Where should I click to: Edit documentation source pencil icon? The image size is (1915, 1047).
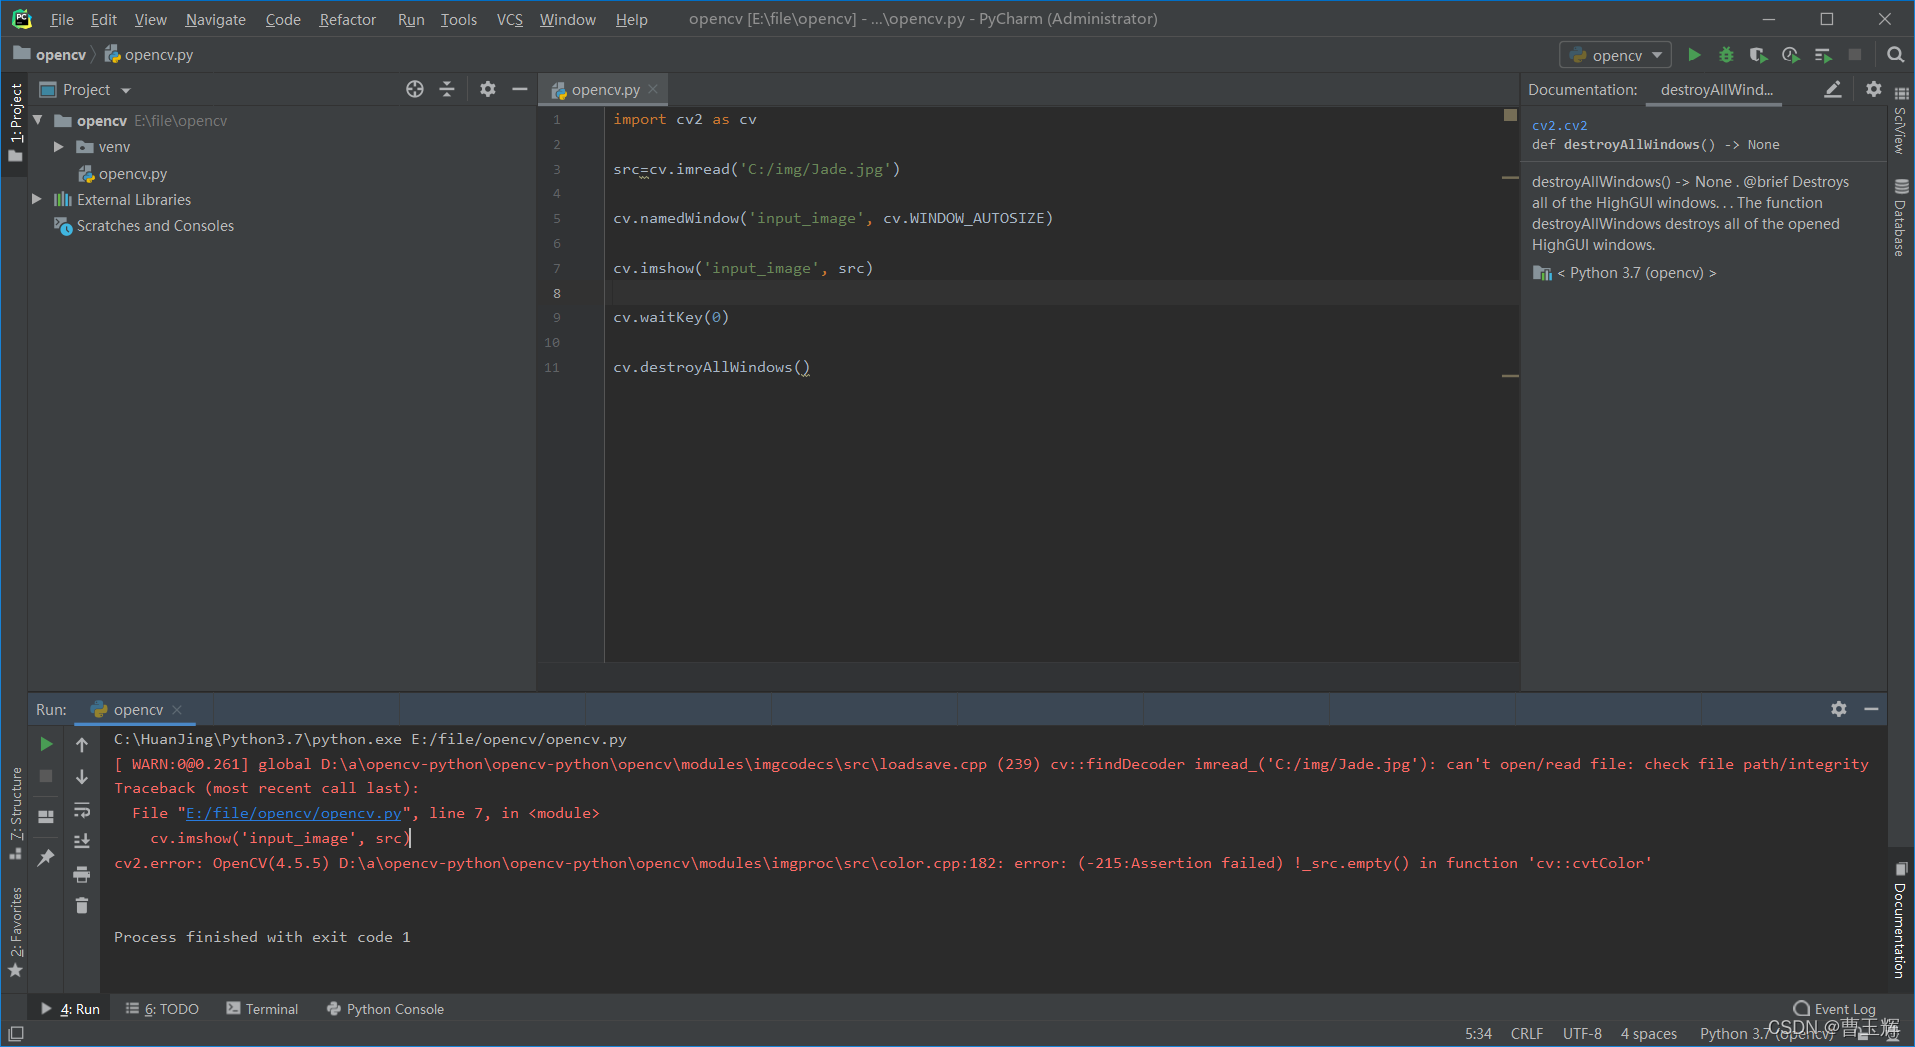click(1832, 89)
